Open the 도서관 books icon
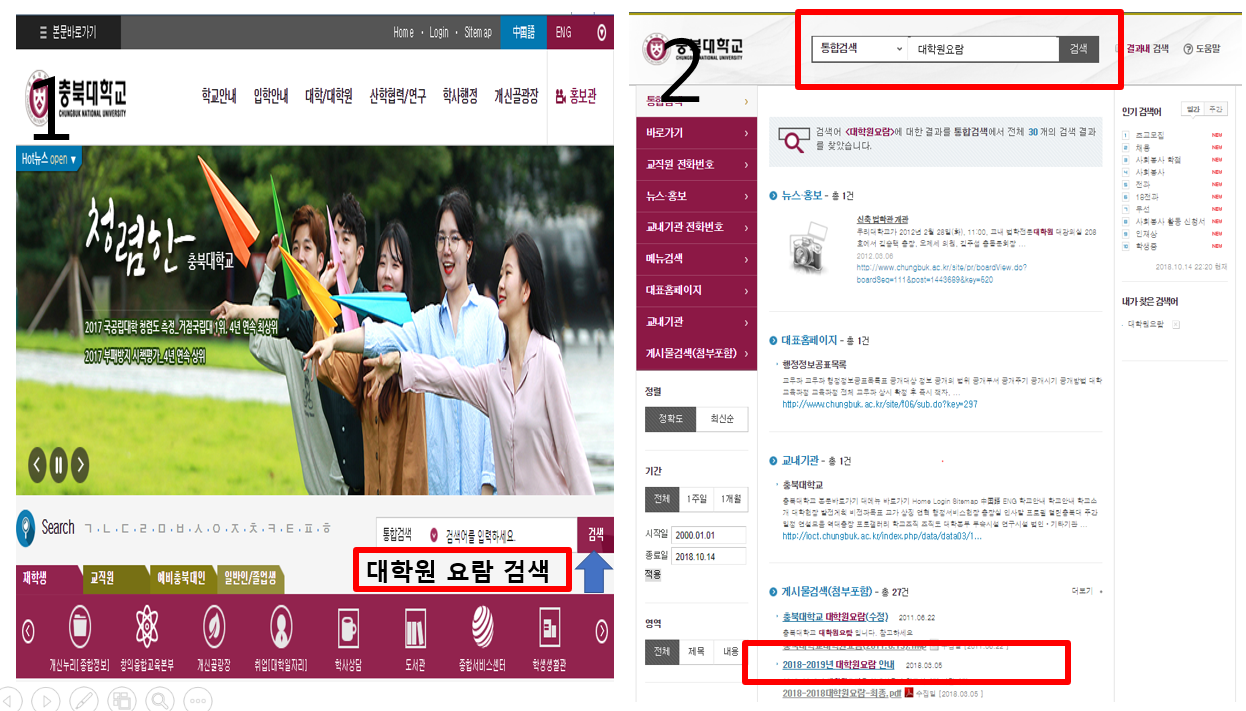 pyautogui.click(x=415, y=629)
